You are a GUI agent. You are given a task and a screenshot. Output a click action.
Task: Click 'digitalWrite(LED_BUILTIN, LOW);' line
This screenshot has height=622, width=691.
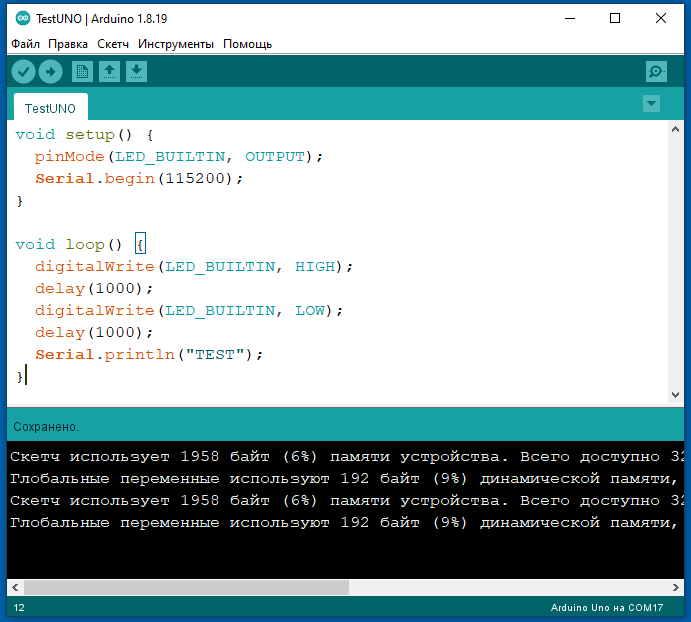(189, 311)
